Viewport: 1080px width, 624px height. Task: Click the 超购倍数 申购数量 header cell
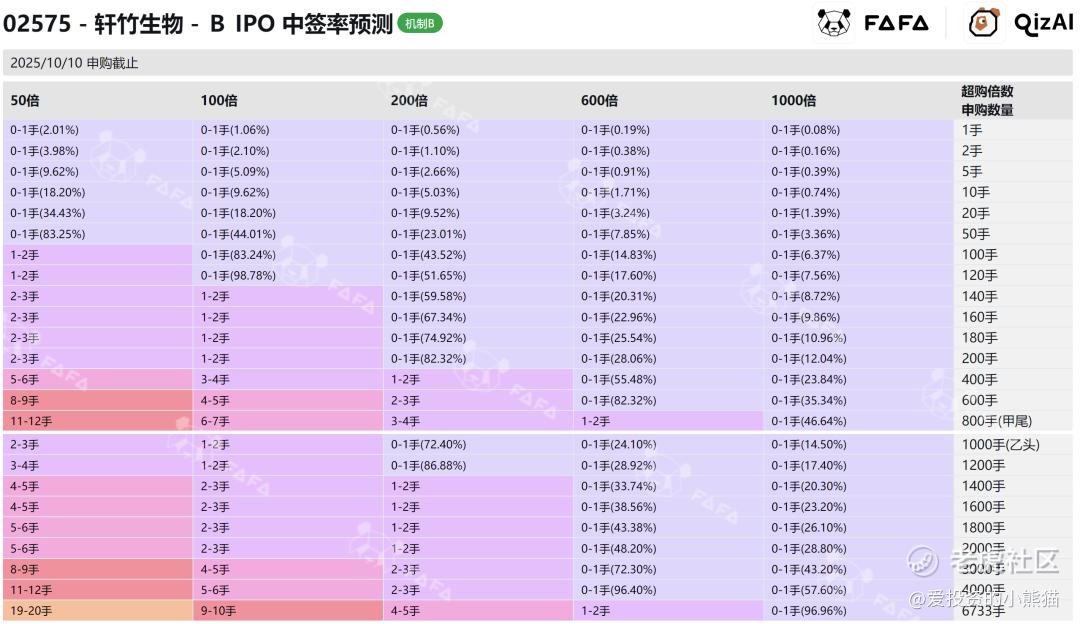click(x=987, y=100)
